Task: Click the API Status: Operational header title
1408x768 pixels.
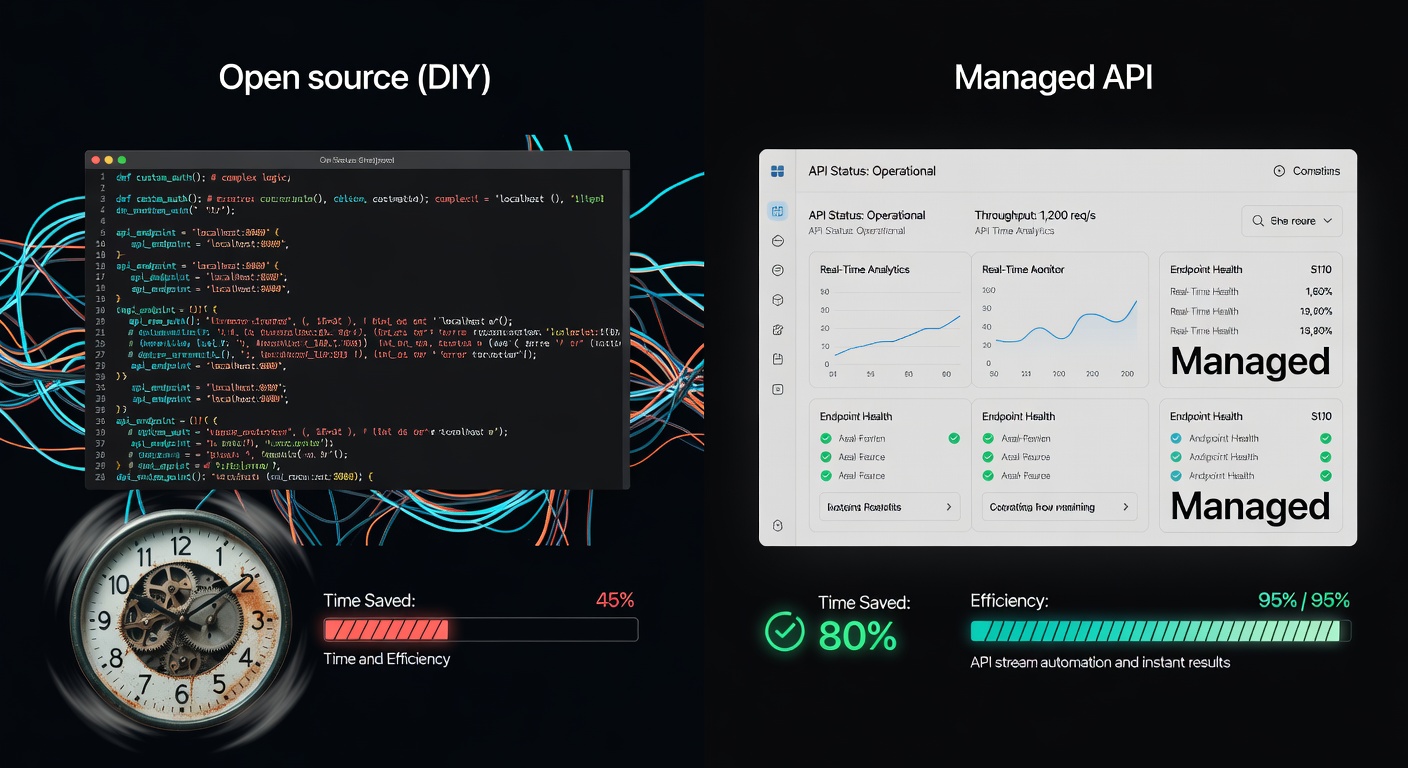Action: pos(871,171)
